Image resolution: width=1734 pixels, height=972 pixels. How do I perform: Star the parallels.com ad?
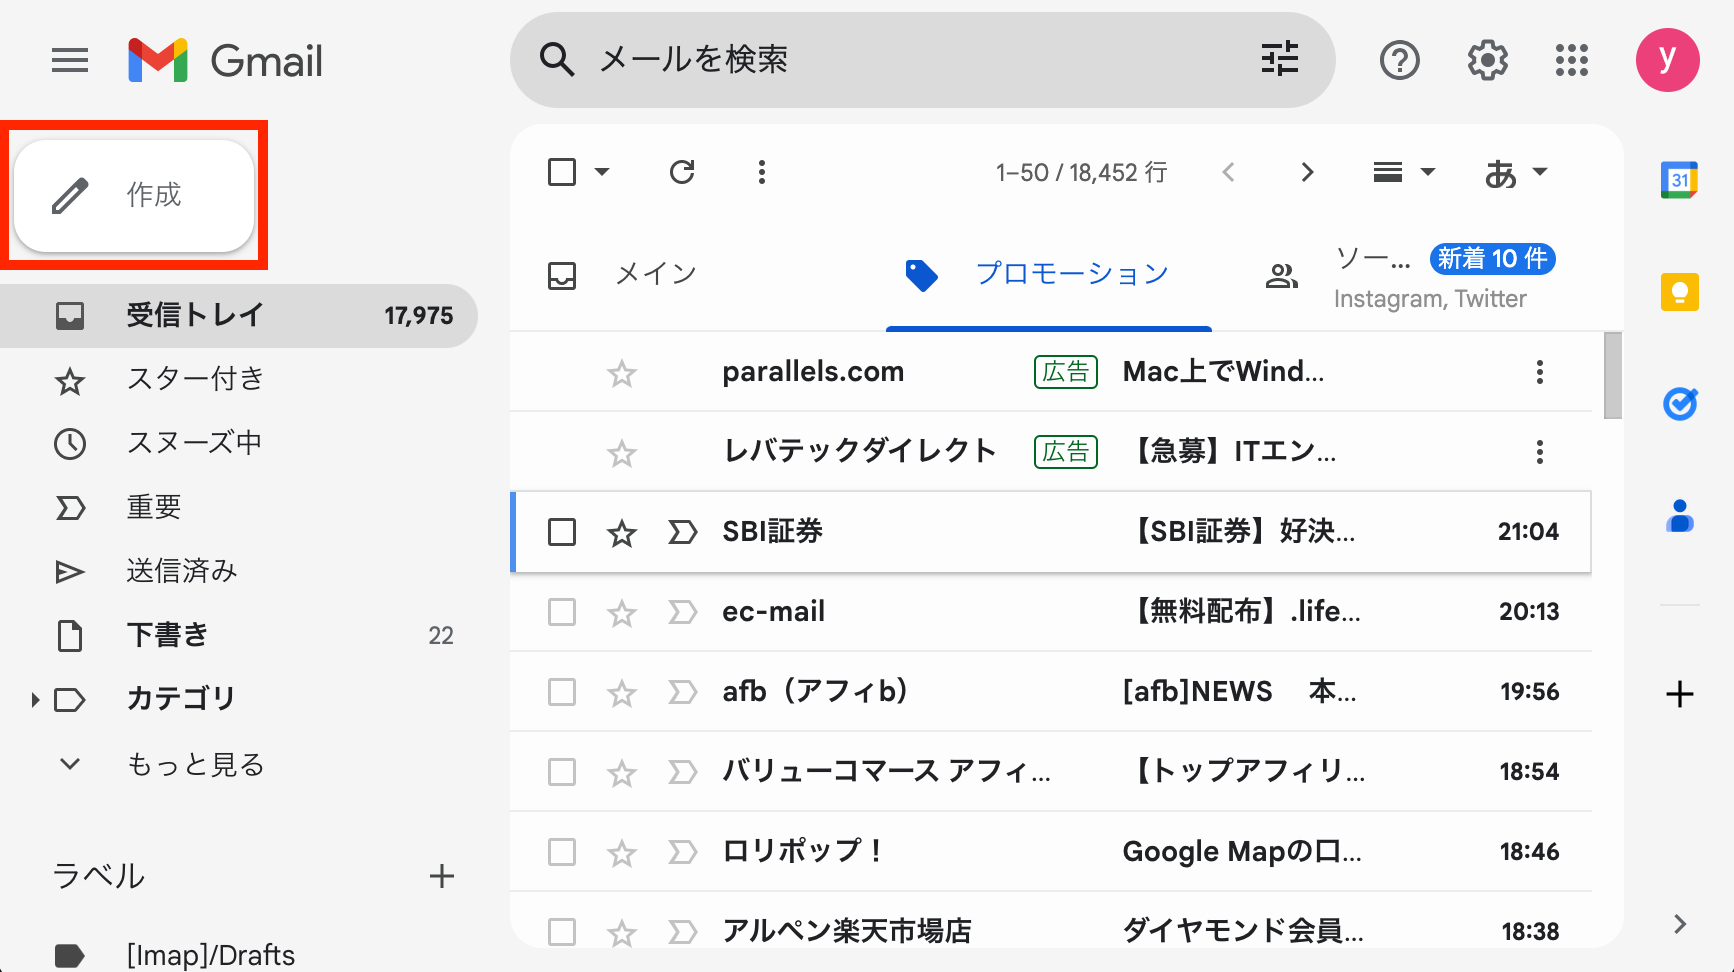622,373
